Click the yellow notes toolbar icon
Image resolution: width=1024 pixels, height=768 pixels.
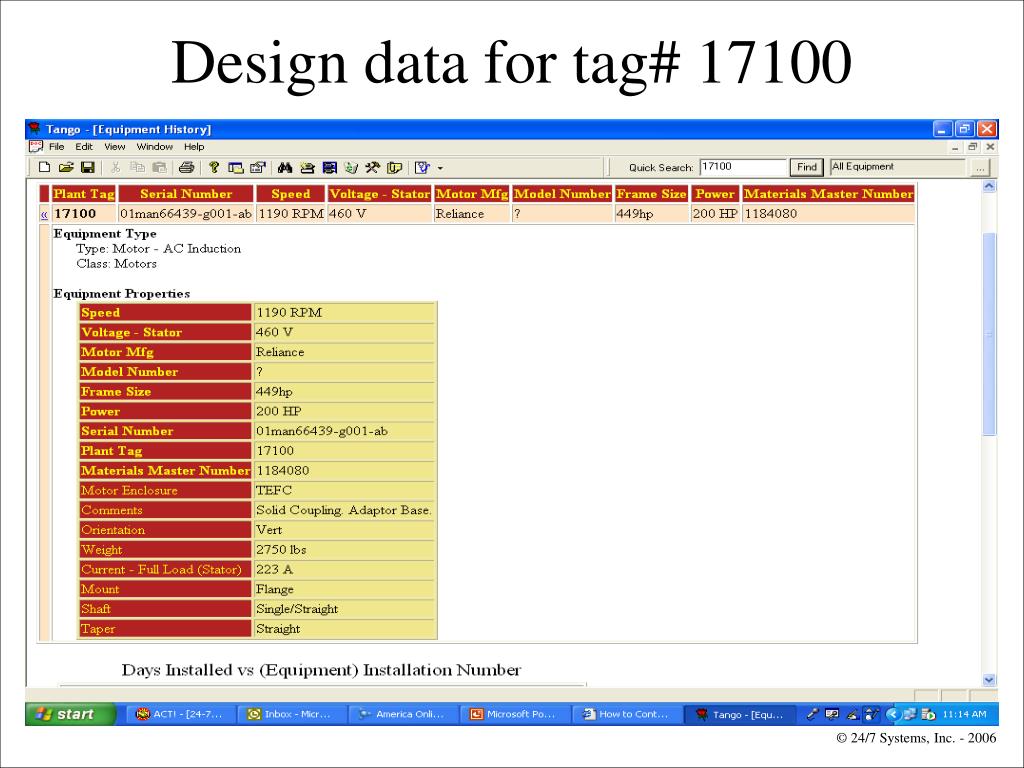pos(394,167)
